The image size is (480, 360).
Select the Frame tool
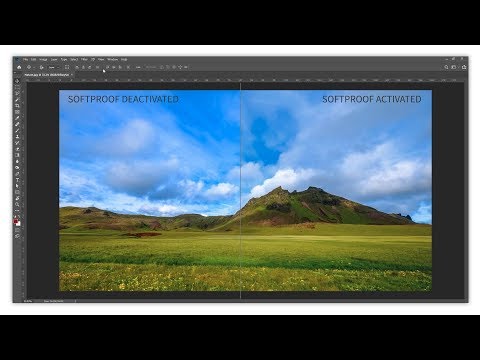(17, 112)
